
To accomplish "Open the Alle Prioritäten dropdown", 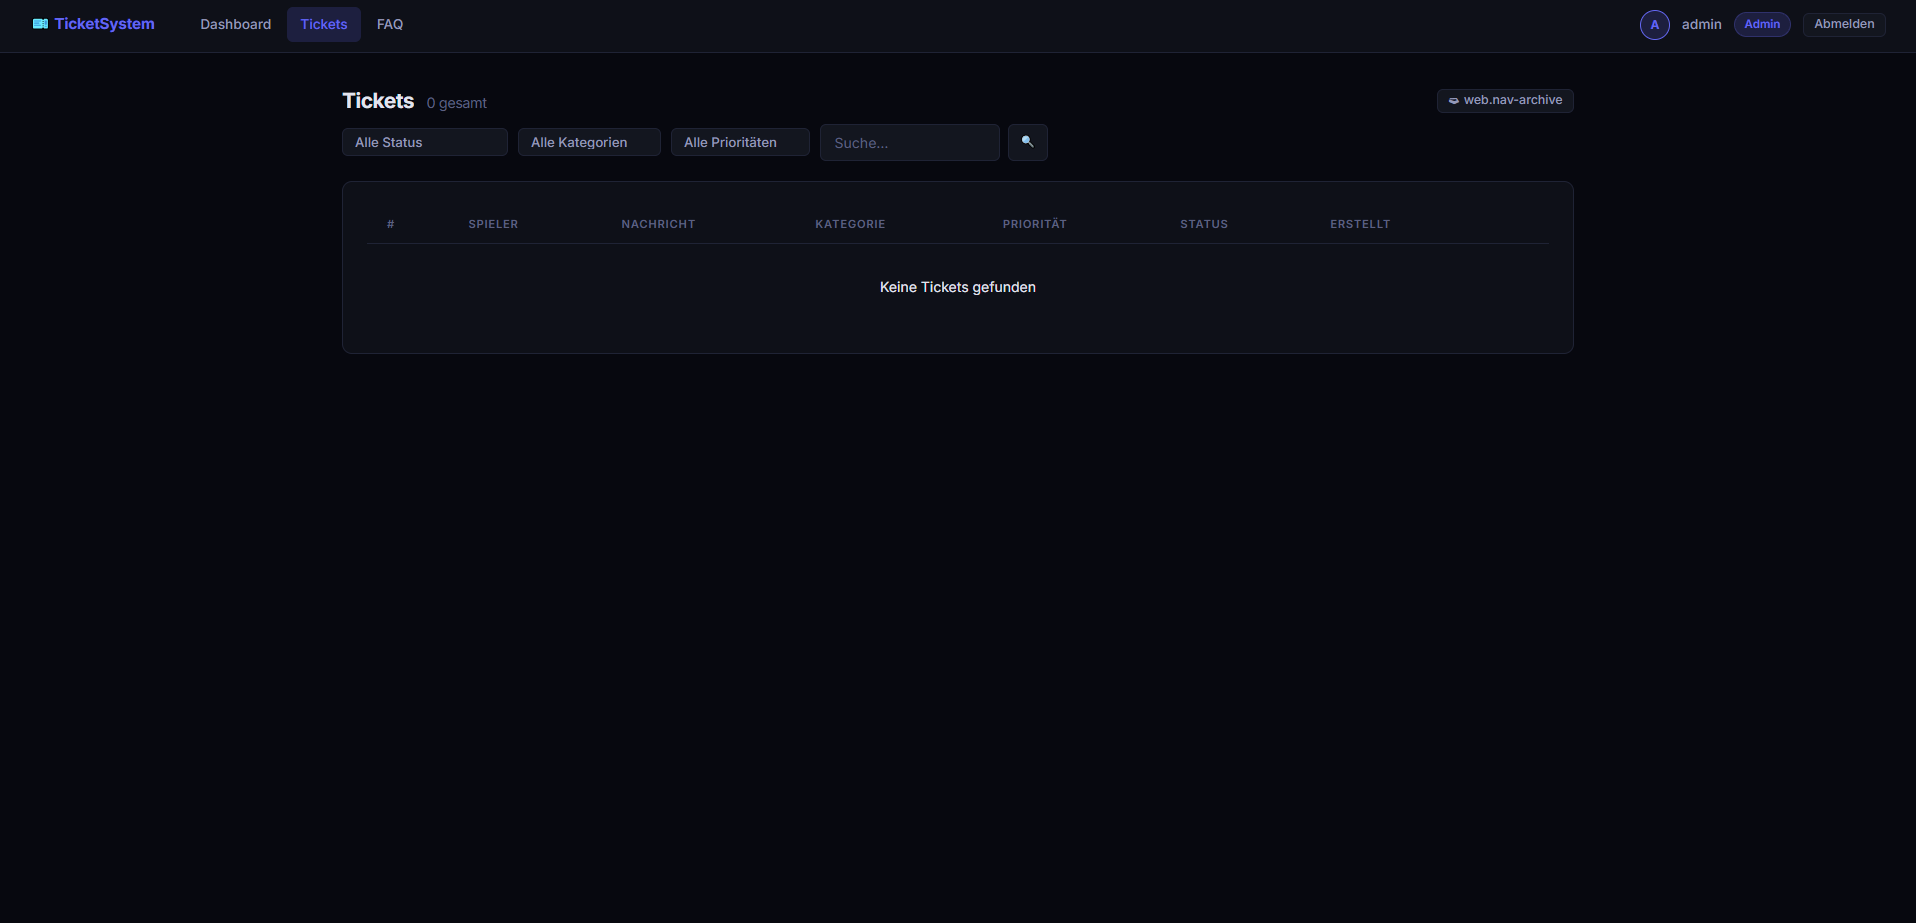I will click(740, 142).
